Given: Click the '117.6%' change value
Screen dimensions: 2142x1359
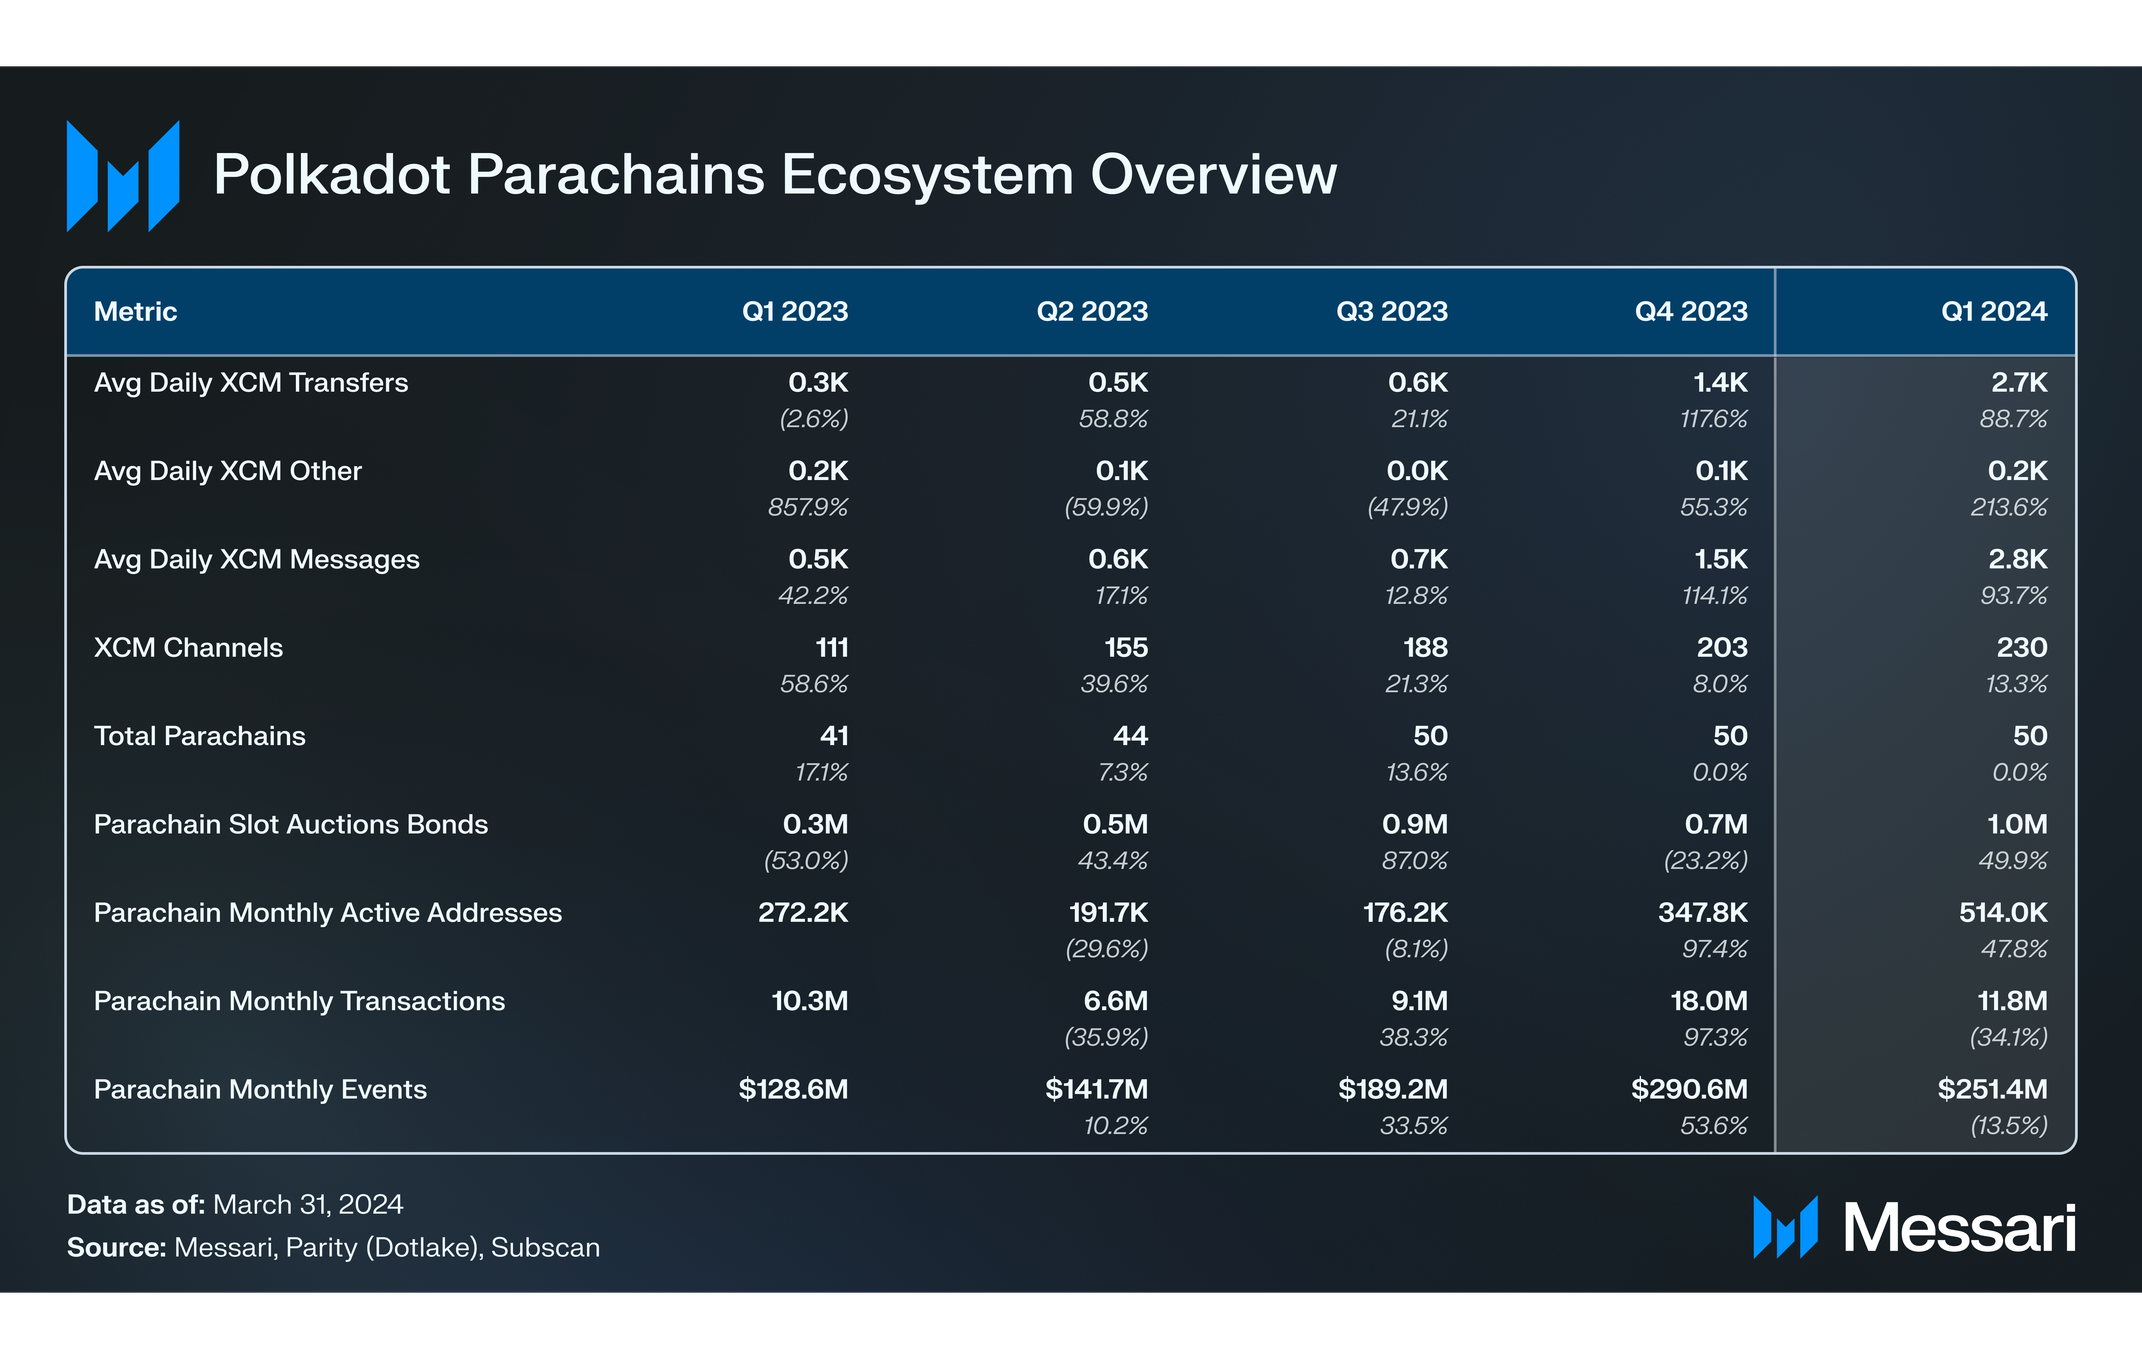Looking at the screenshot, I should [1714, 419].
